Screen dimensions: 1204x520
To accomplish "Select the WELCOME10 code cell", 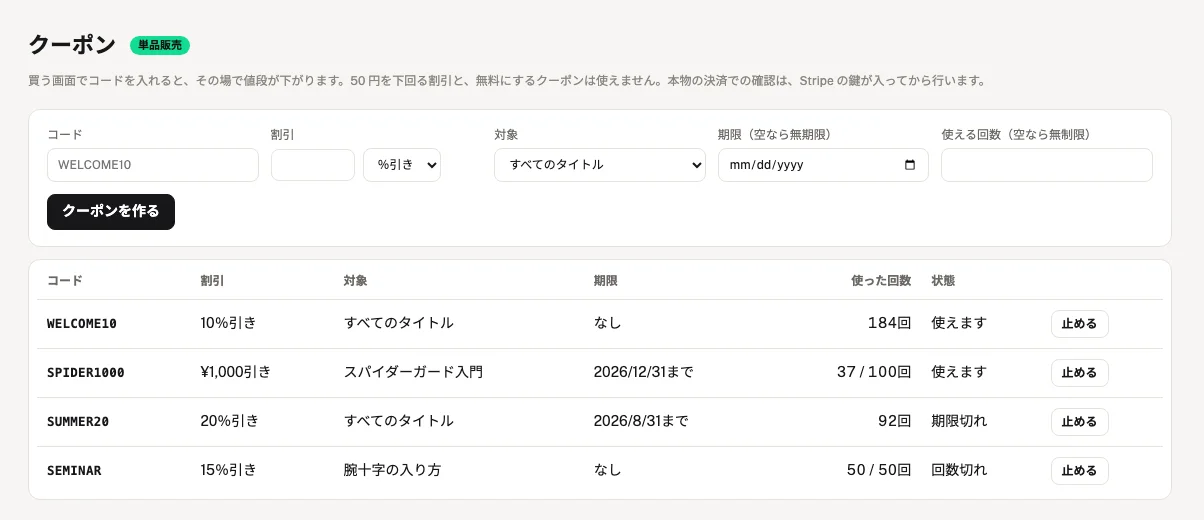I will tap(82, 324).
